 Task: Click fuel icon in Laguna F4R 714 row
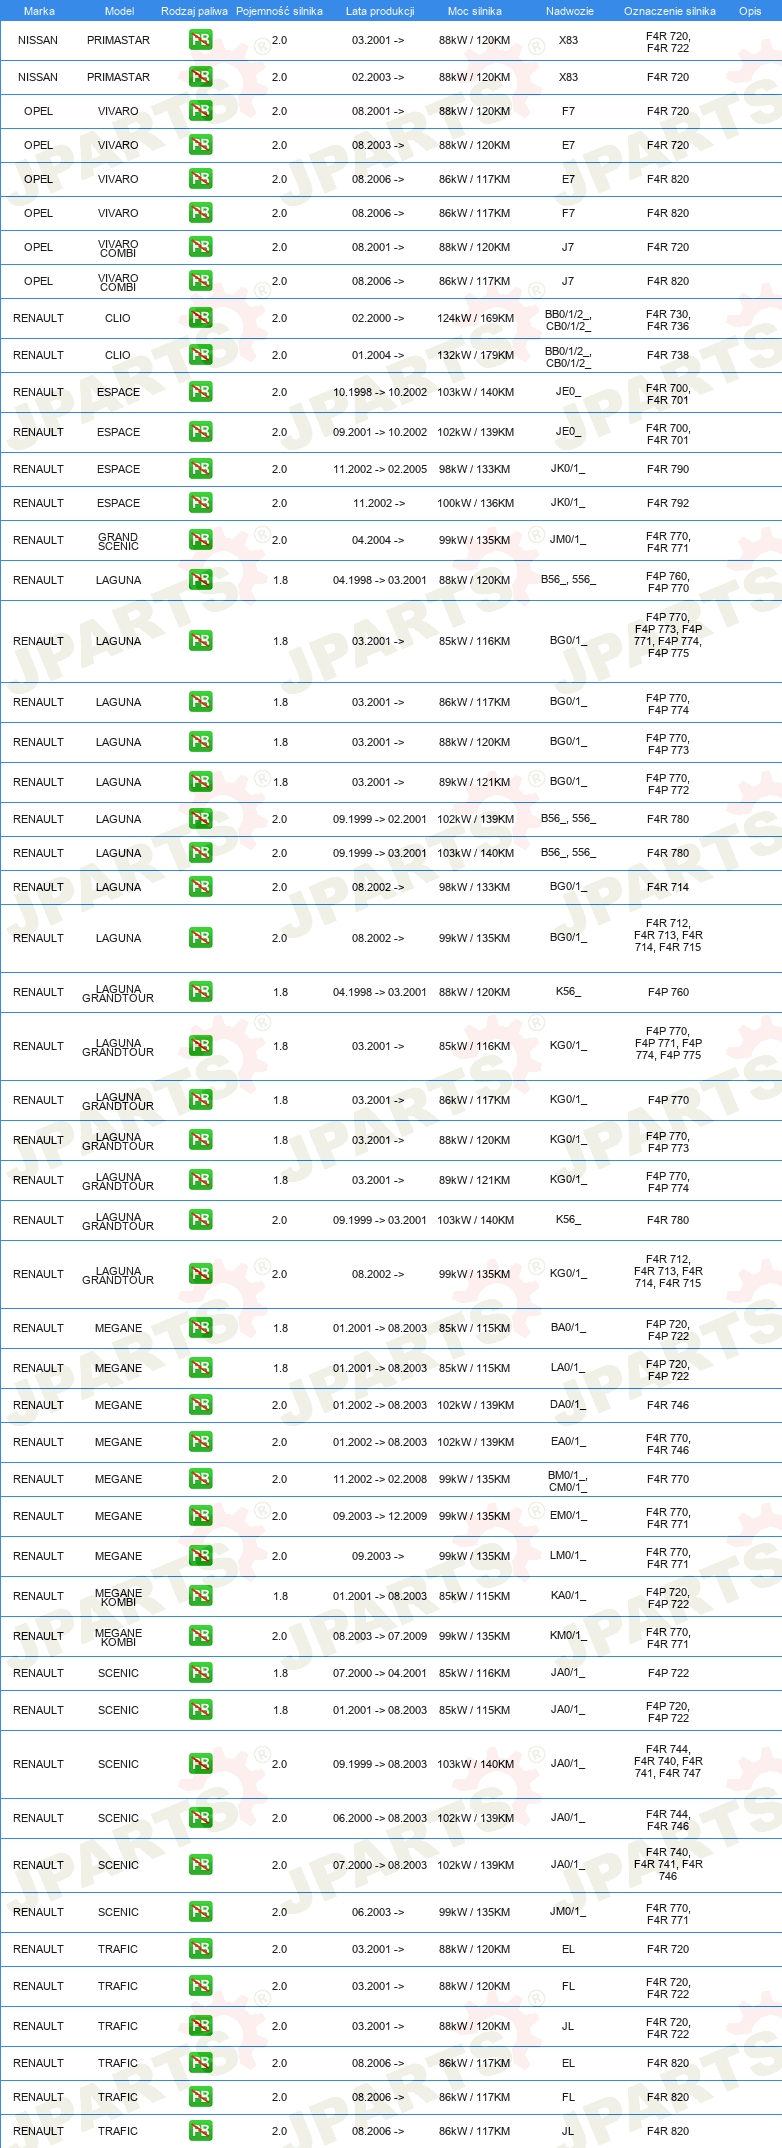coord(200,887)
